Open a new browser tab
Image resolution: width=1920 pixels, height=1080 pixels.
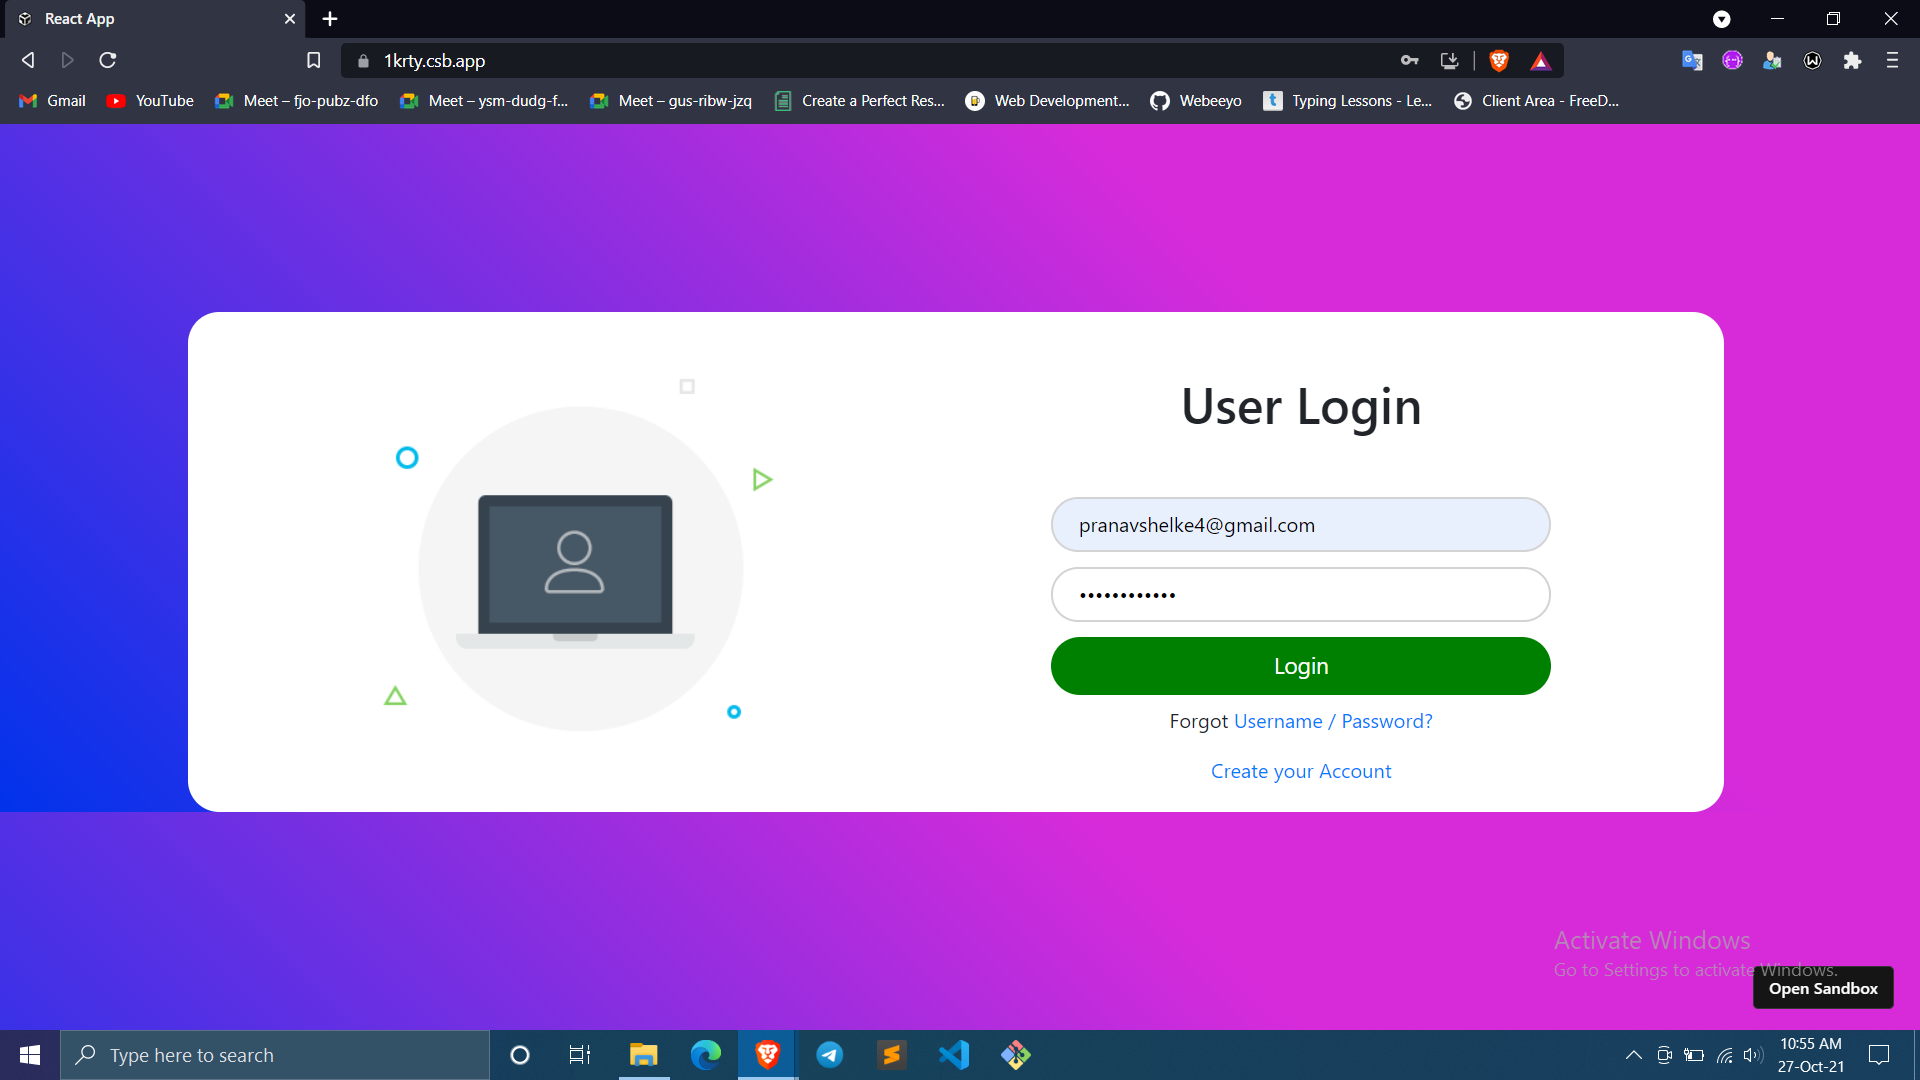[x=330, y=18]
